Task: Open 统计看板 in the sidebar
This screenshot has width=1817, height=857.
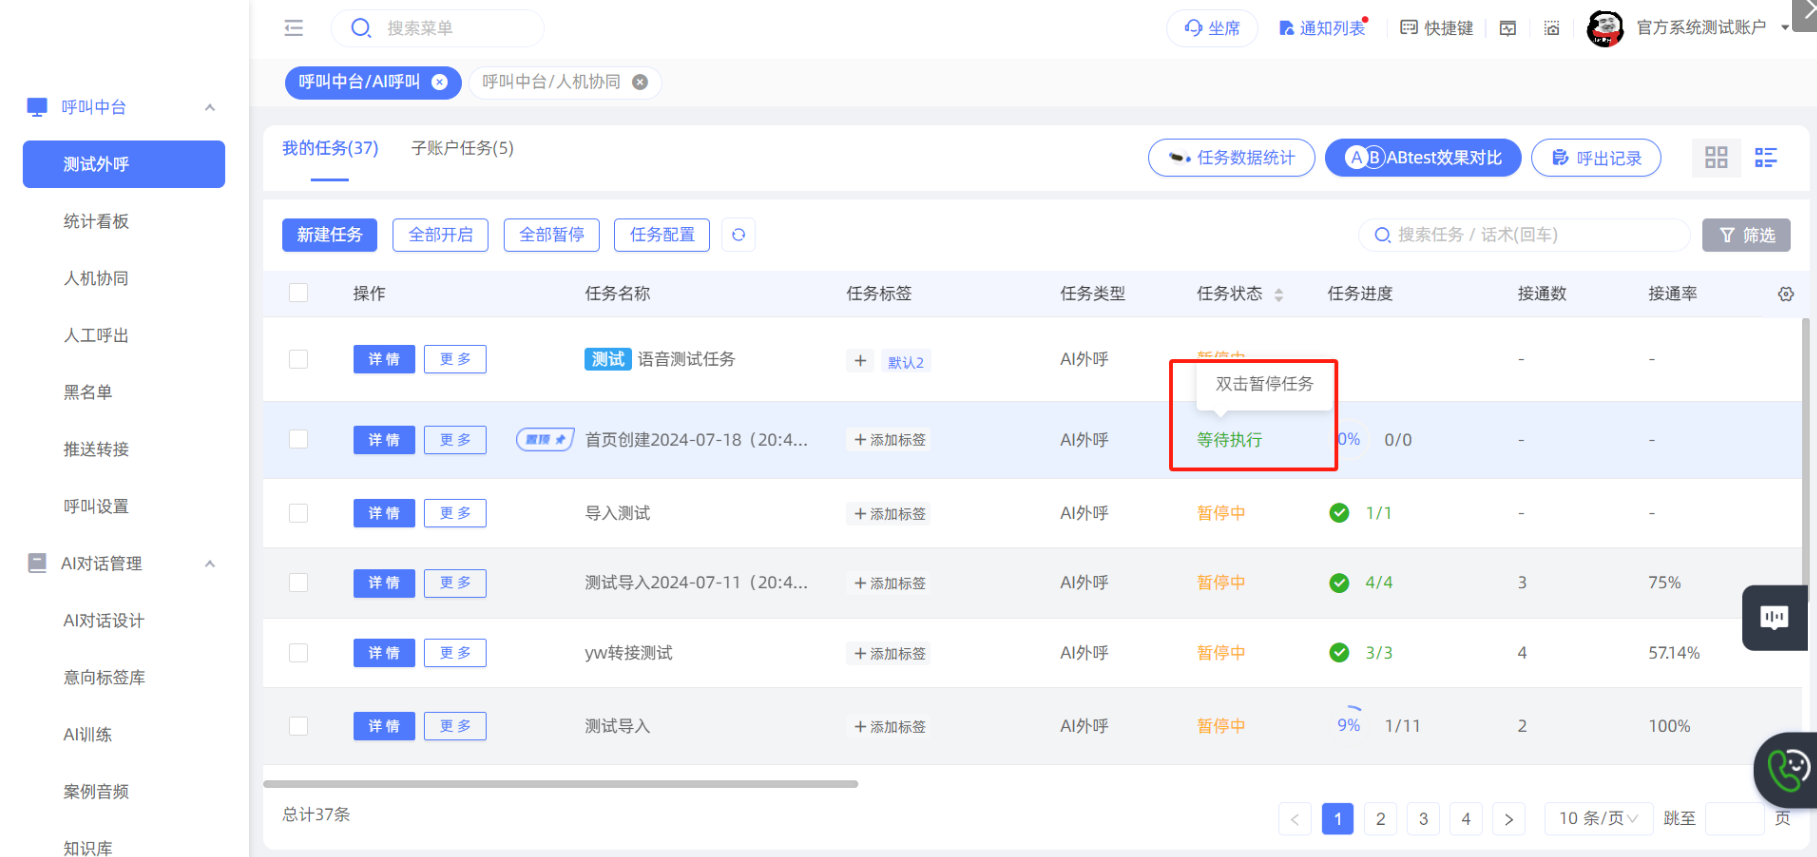Action: [x=96, y=221]
